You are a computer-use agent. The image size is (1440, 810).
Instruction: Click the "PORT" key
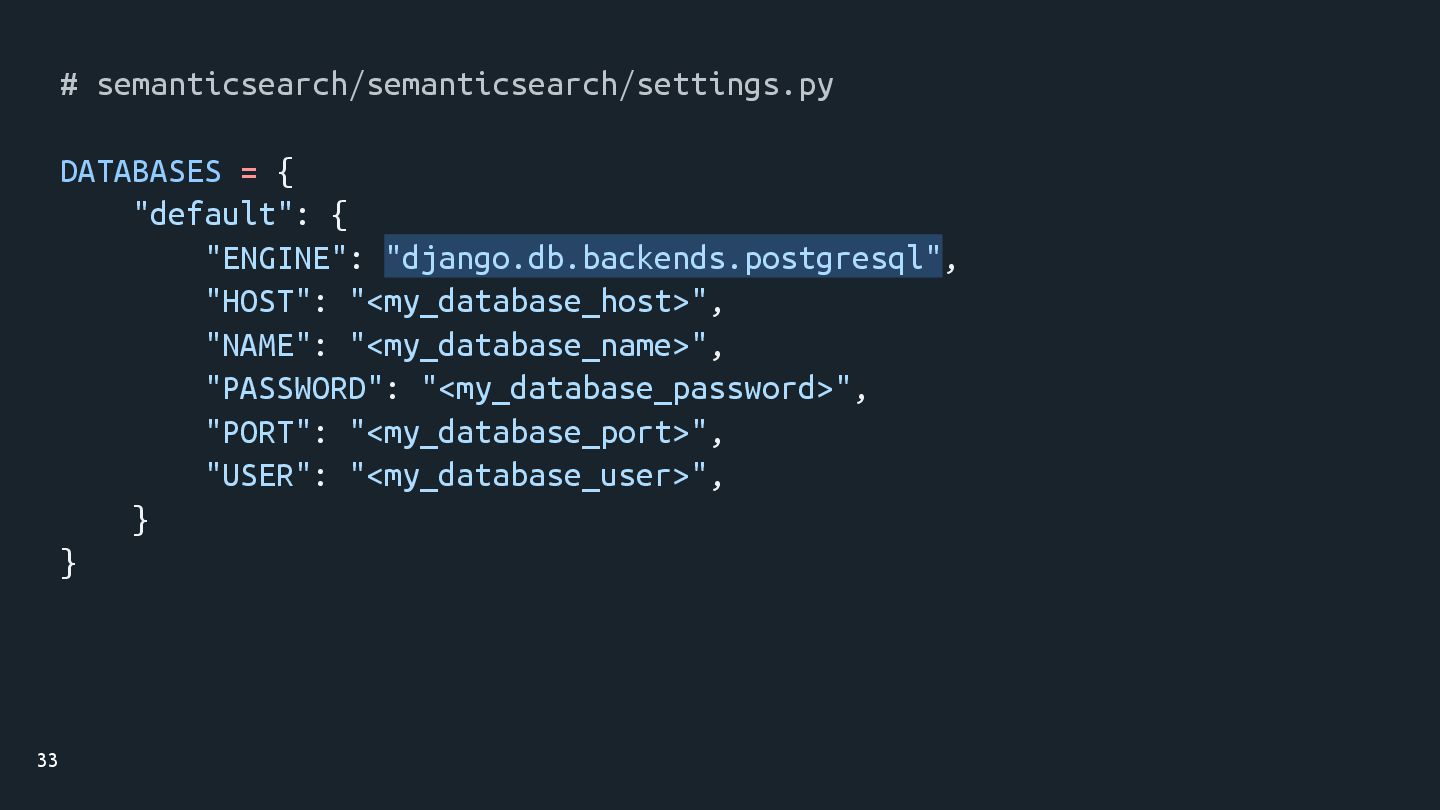coord(258,433)
